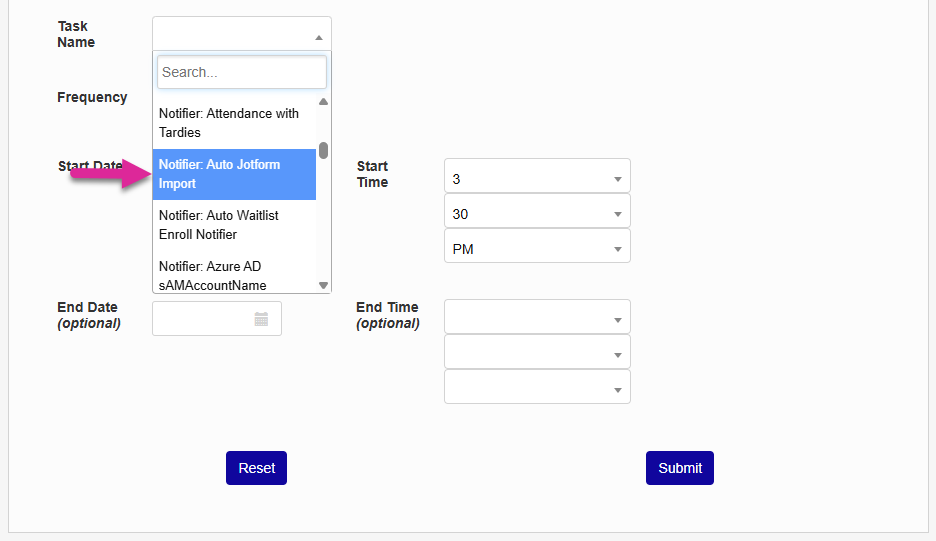Choose Notifier: Auto Jotform Import option
The width and height of the screenshot is (936, 541).
(234, 174)
